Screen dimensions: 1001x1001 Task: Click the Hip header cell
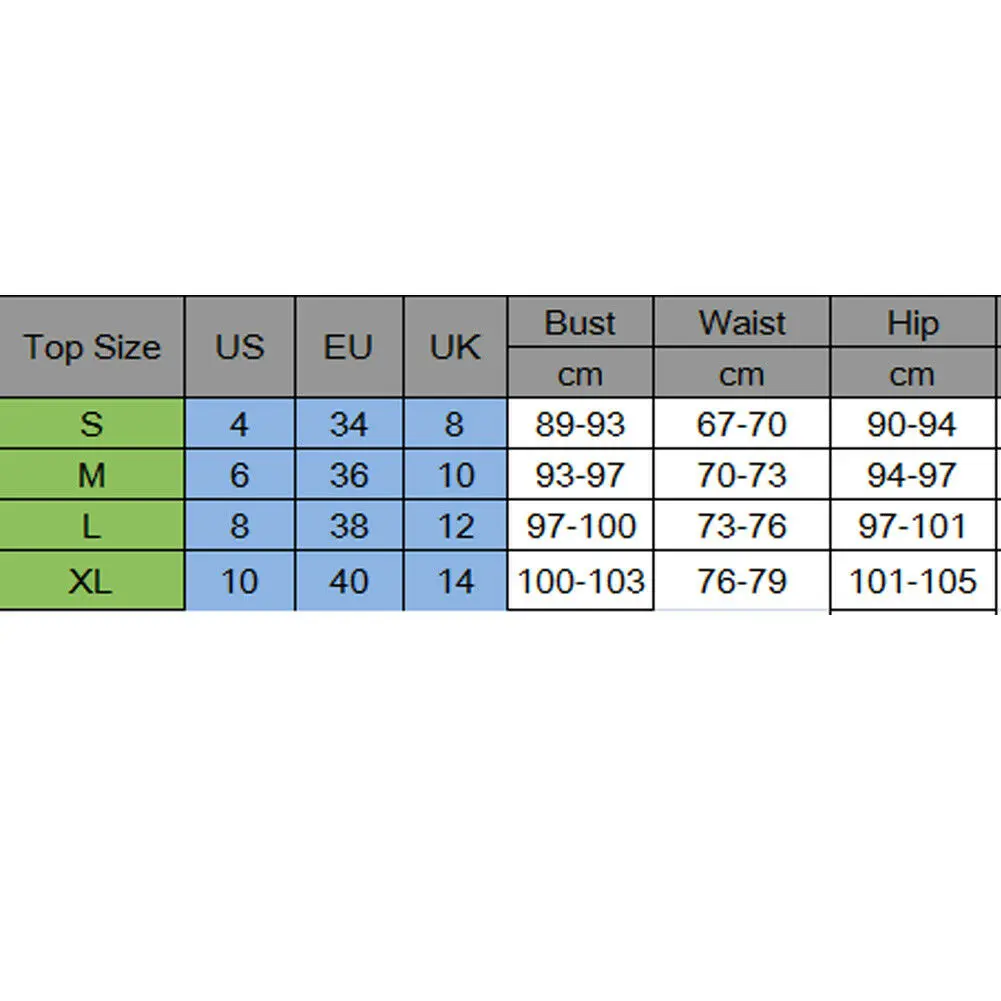click(x=913, y=322)
